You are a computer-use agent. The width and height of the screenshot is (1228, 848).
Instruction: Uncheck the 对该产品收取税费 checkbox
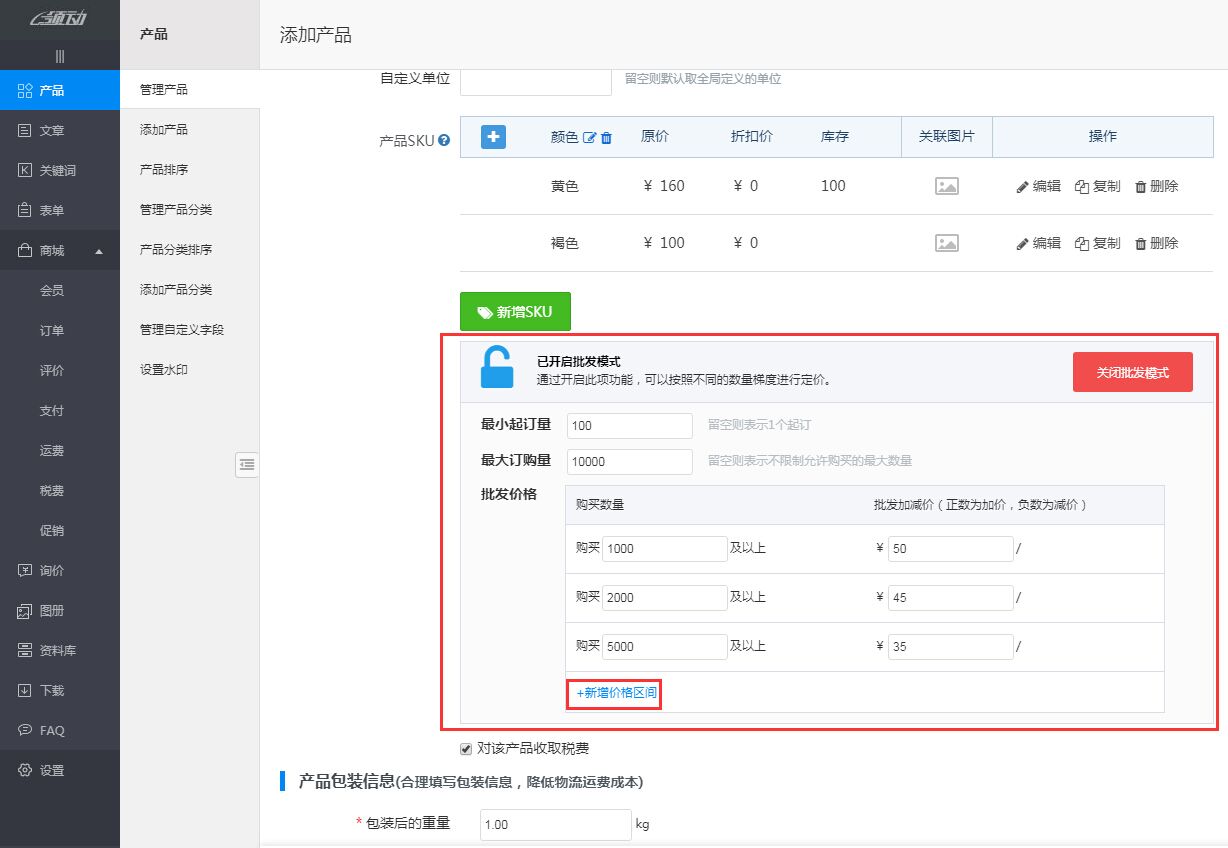pos(466,748)
